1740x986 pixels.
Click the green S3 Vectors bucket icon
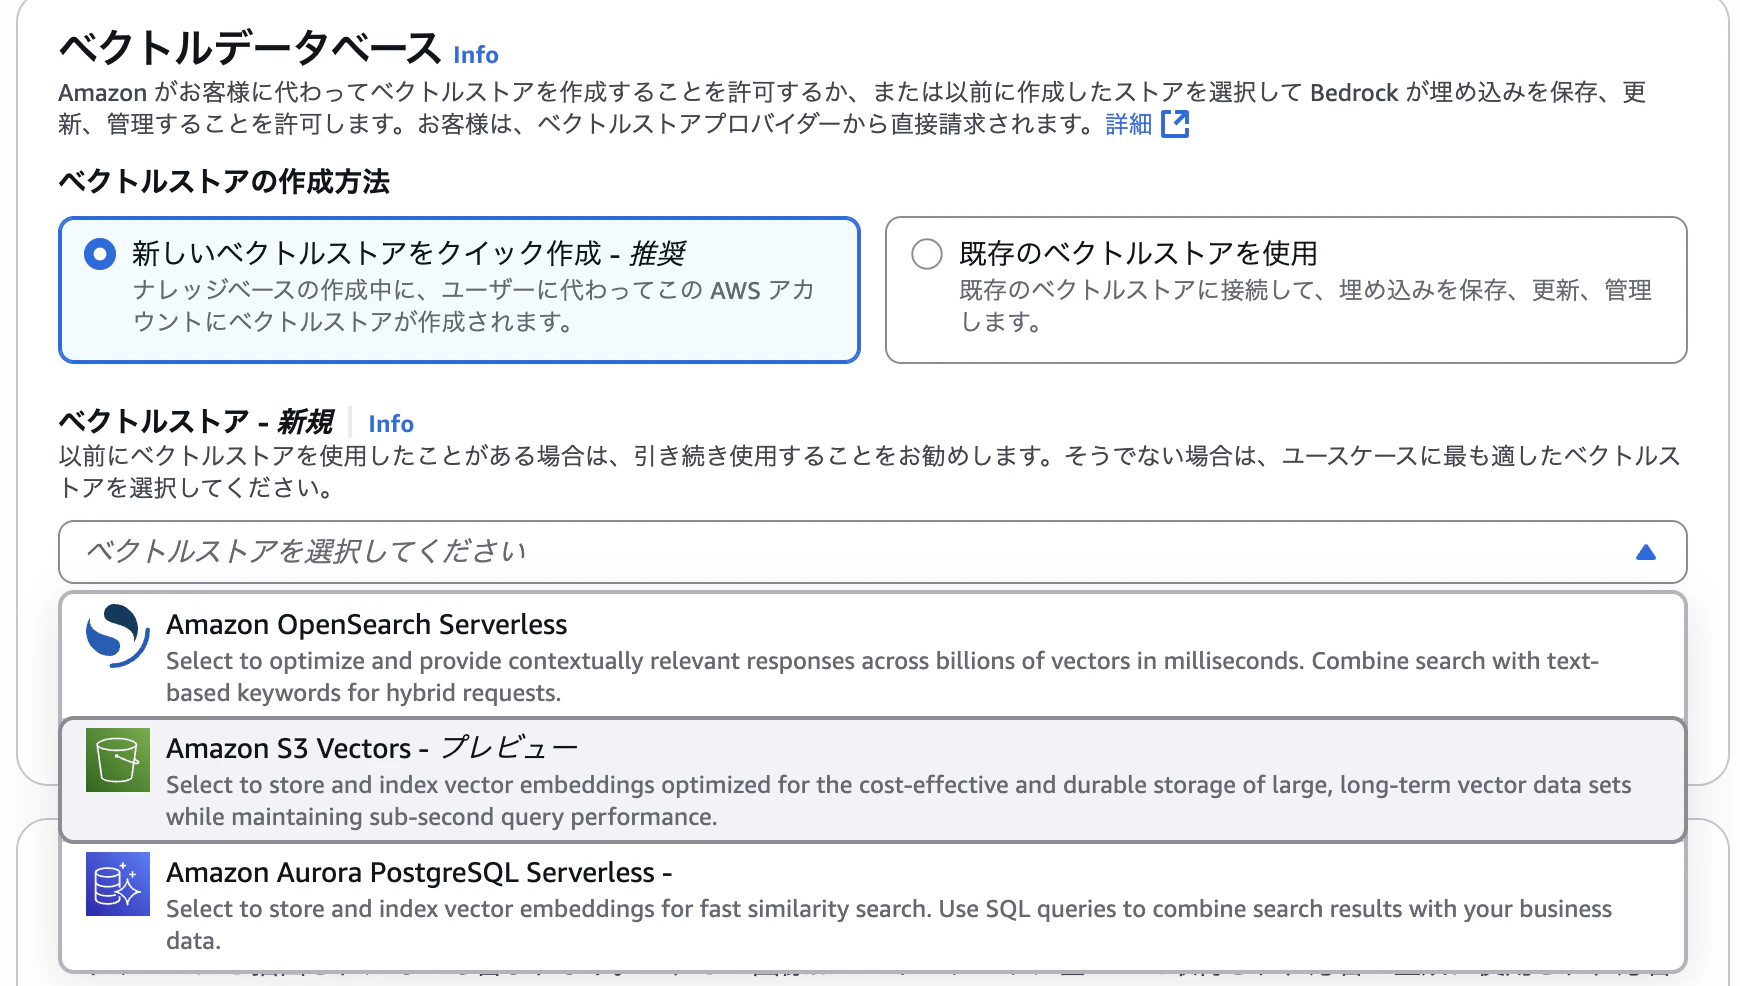pos(118,760)
